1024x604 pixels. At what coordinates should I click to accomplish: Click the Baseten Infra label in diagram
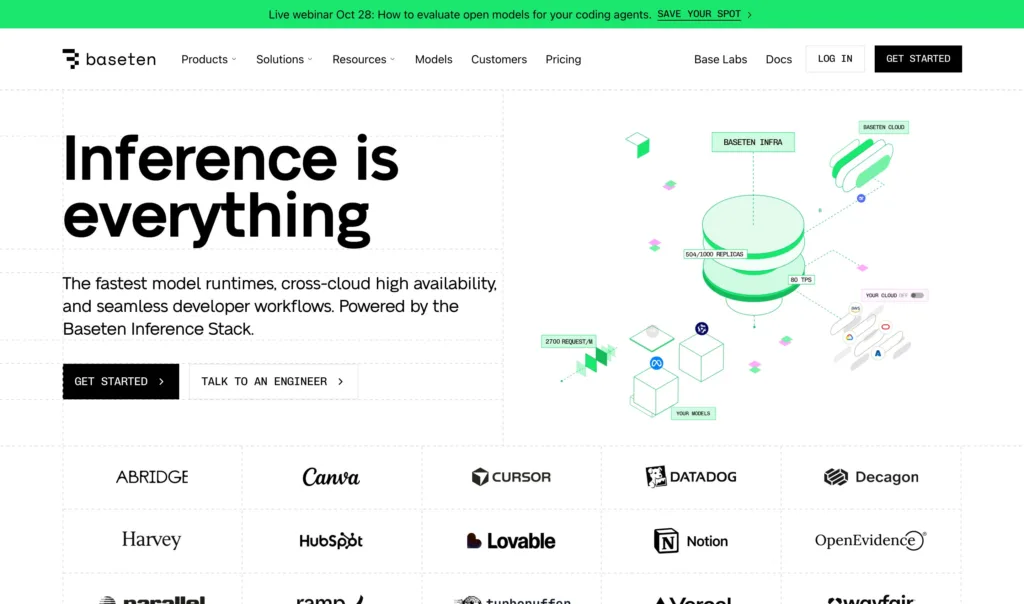(753, 142)
